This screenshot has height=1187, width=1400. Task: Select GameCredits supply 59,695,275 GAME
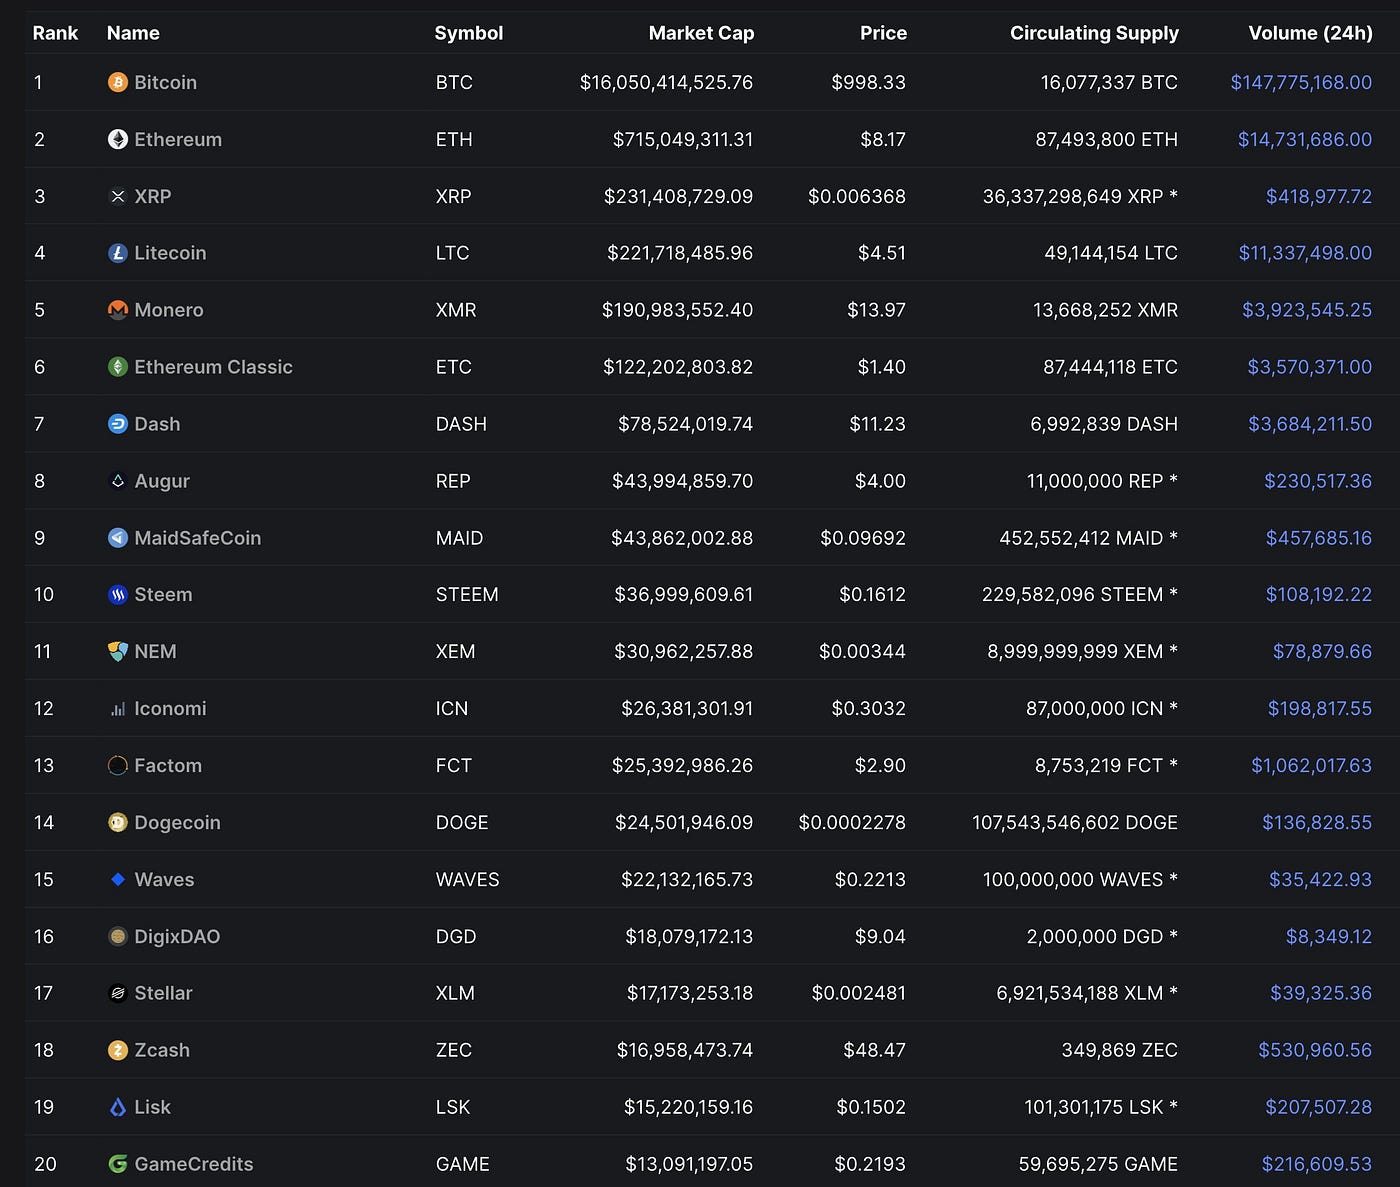(x=1098, y=1164)
